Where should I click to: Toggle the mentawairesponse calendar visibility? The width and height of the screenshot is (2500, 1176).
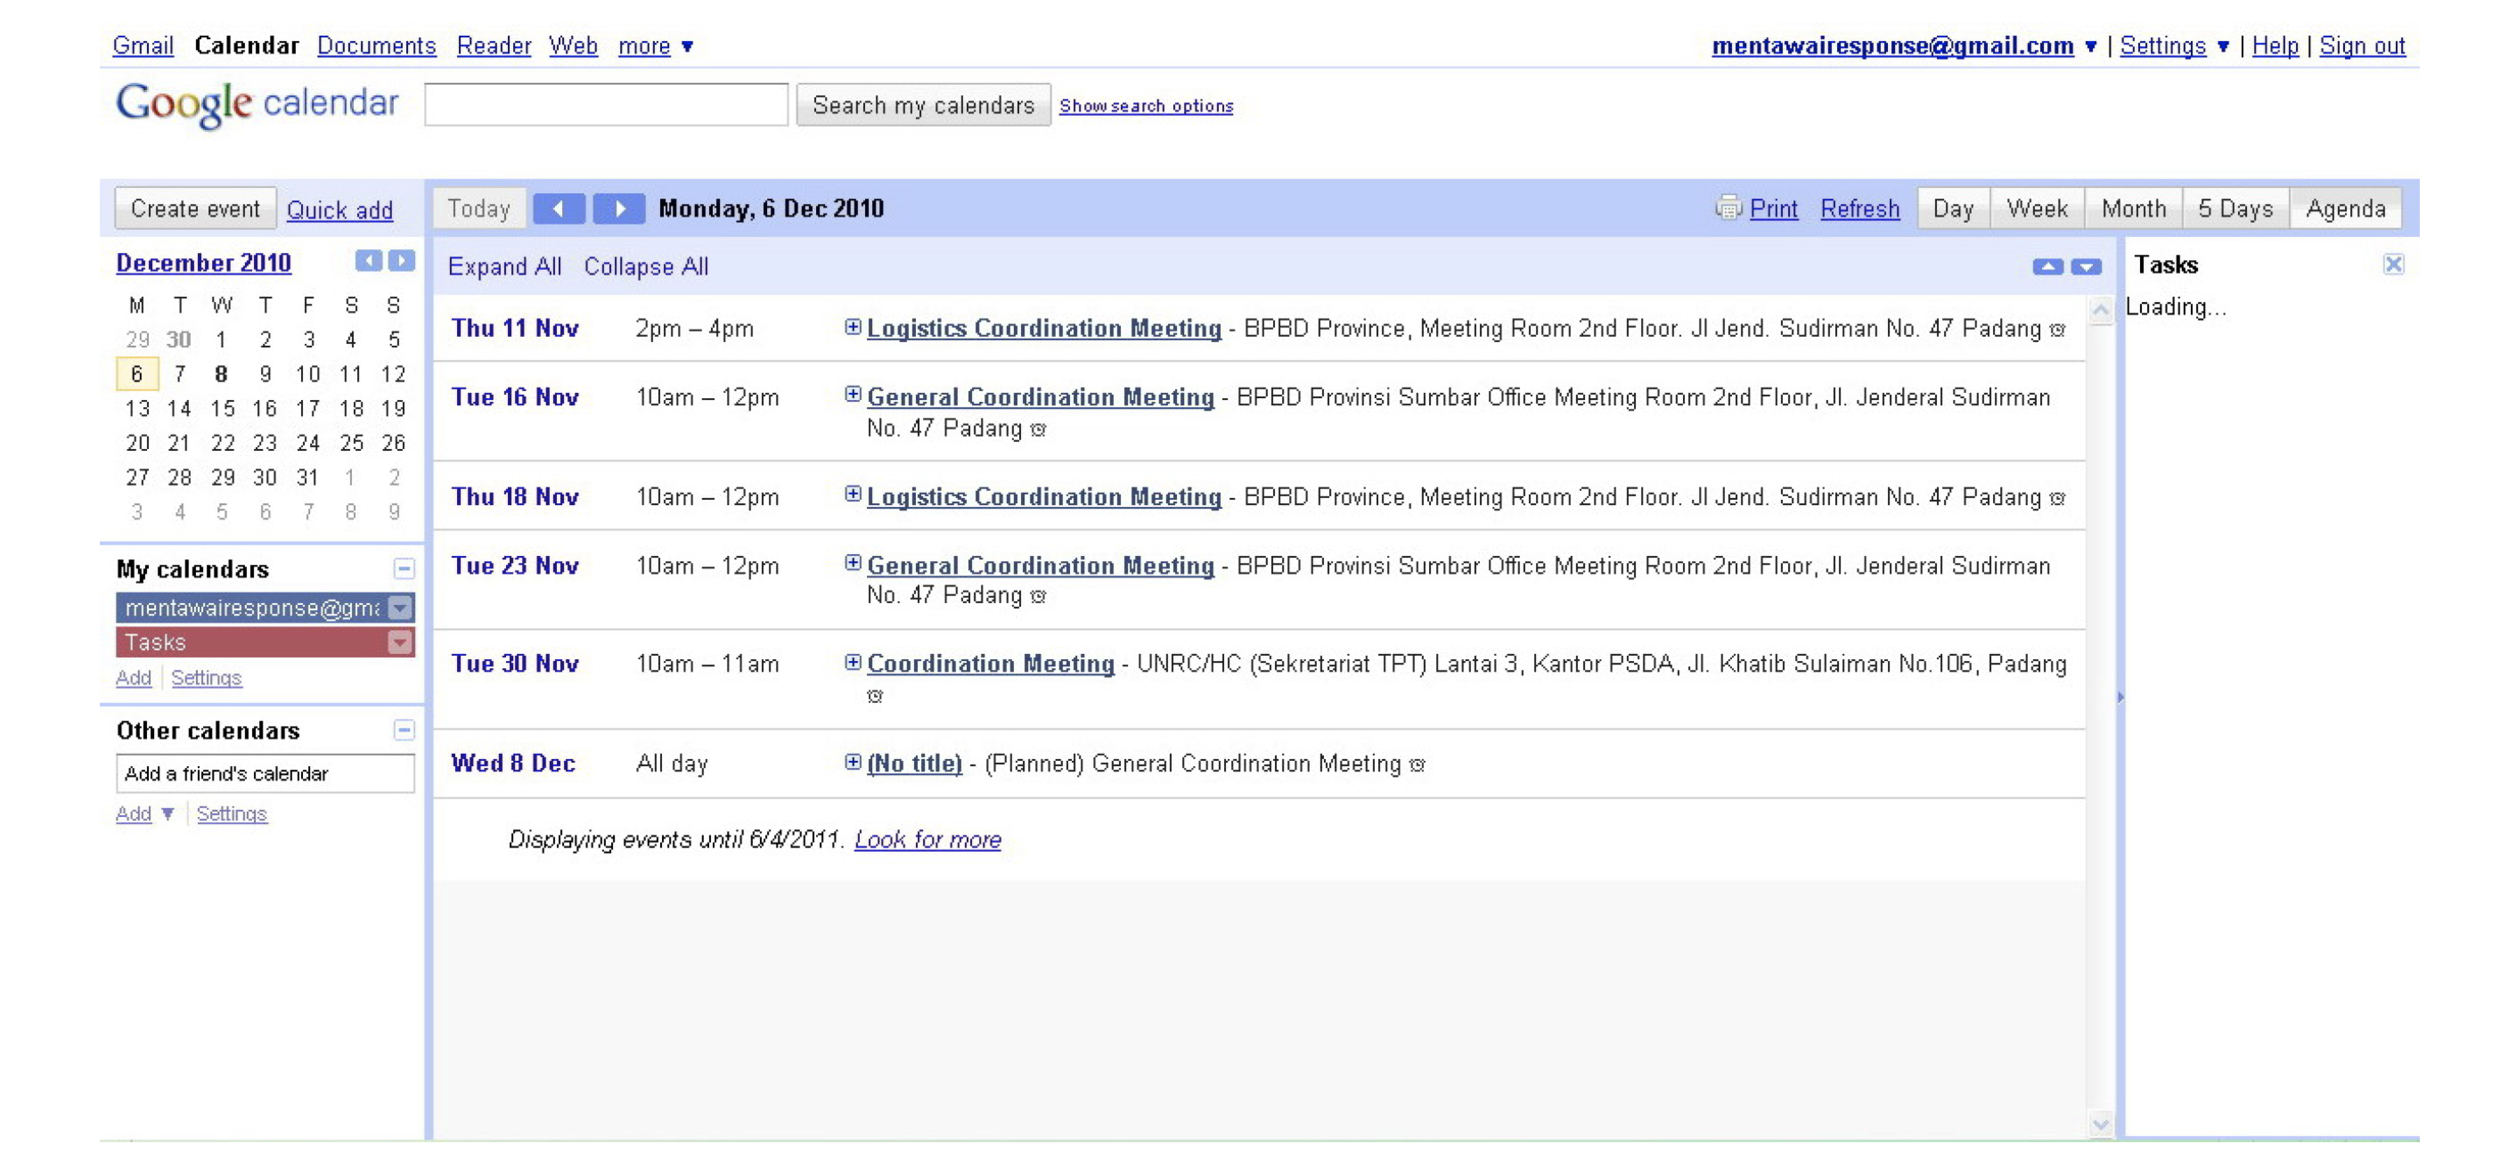(250, 608)
